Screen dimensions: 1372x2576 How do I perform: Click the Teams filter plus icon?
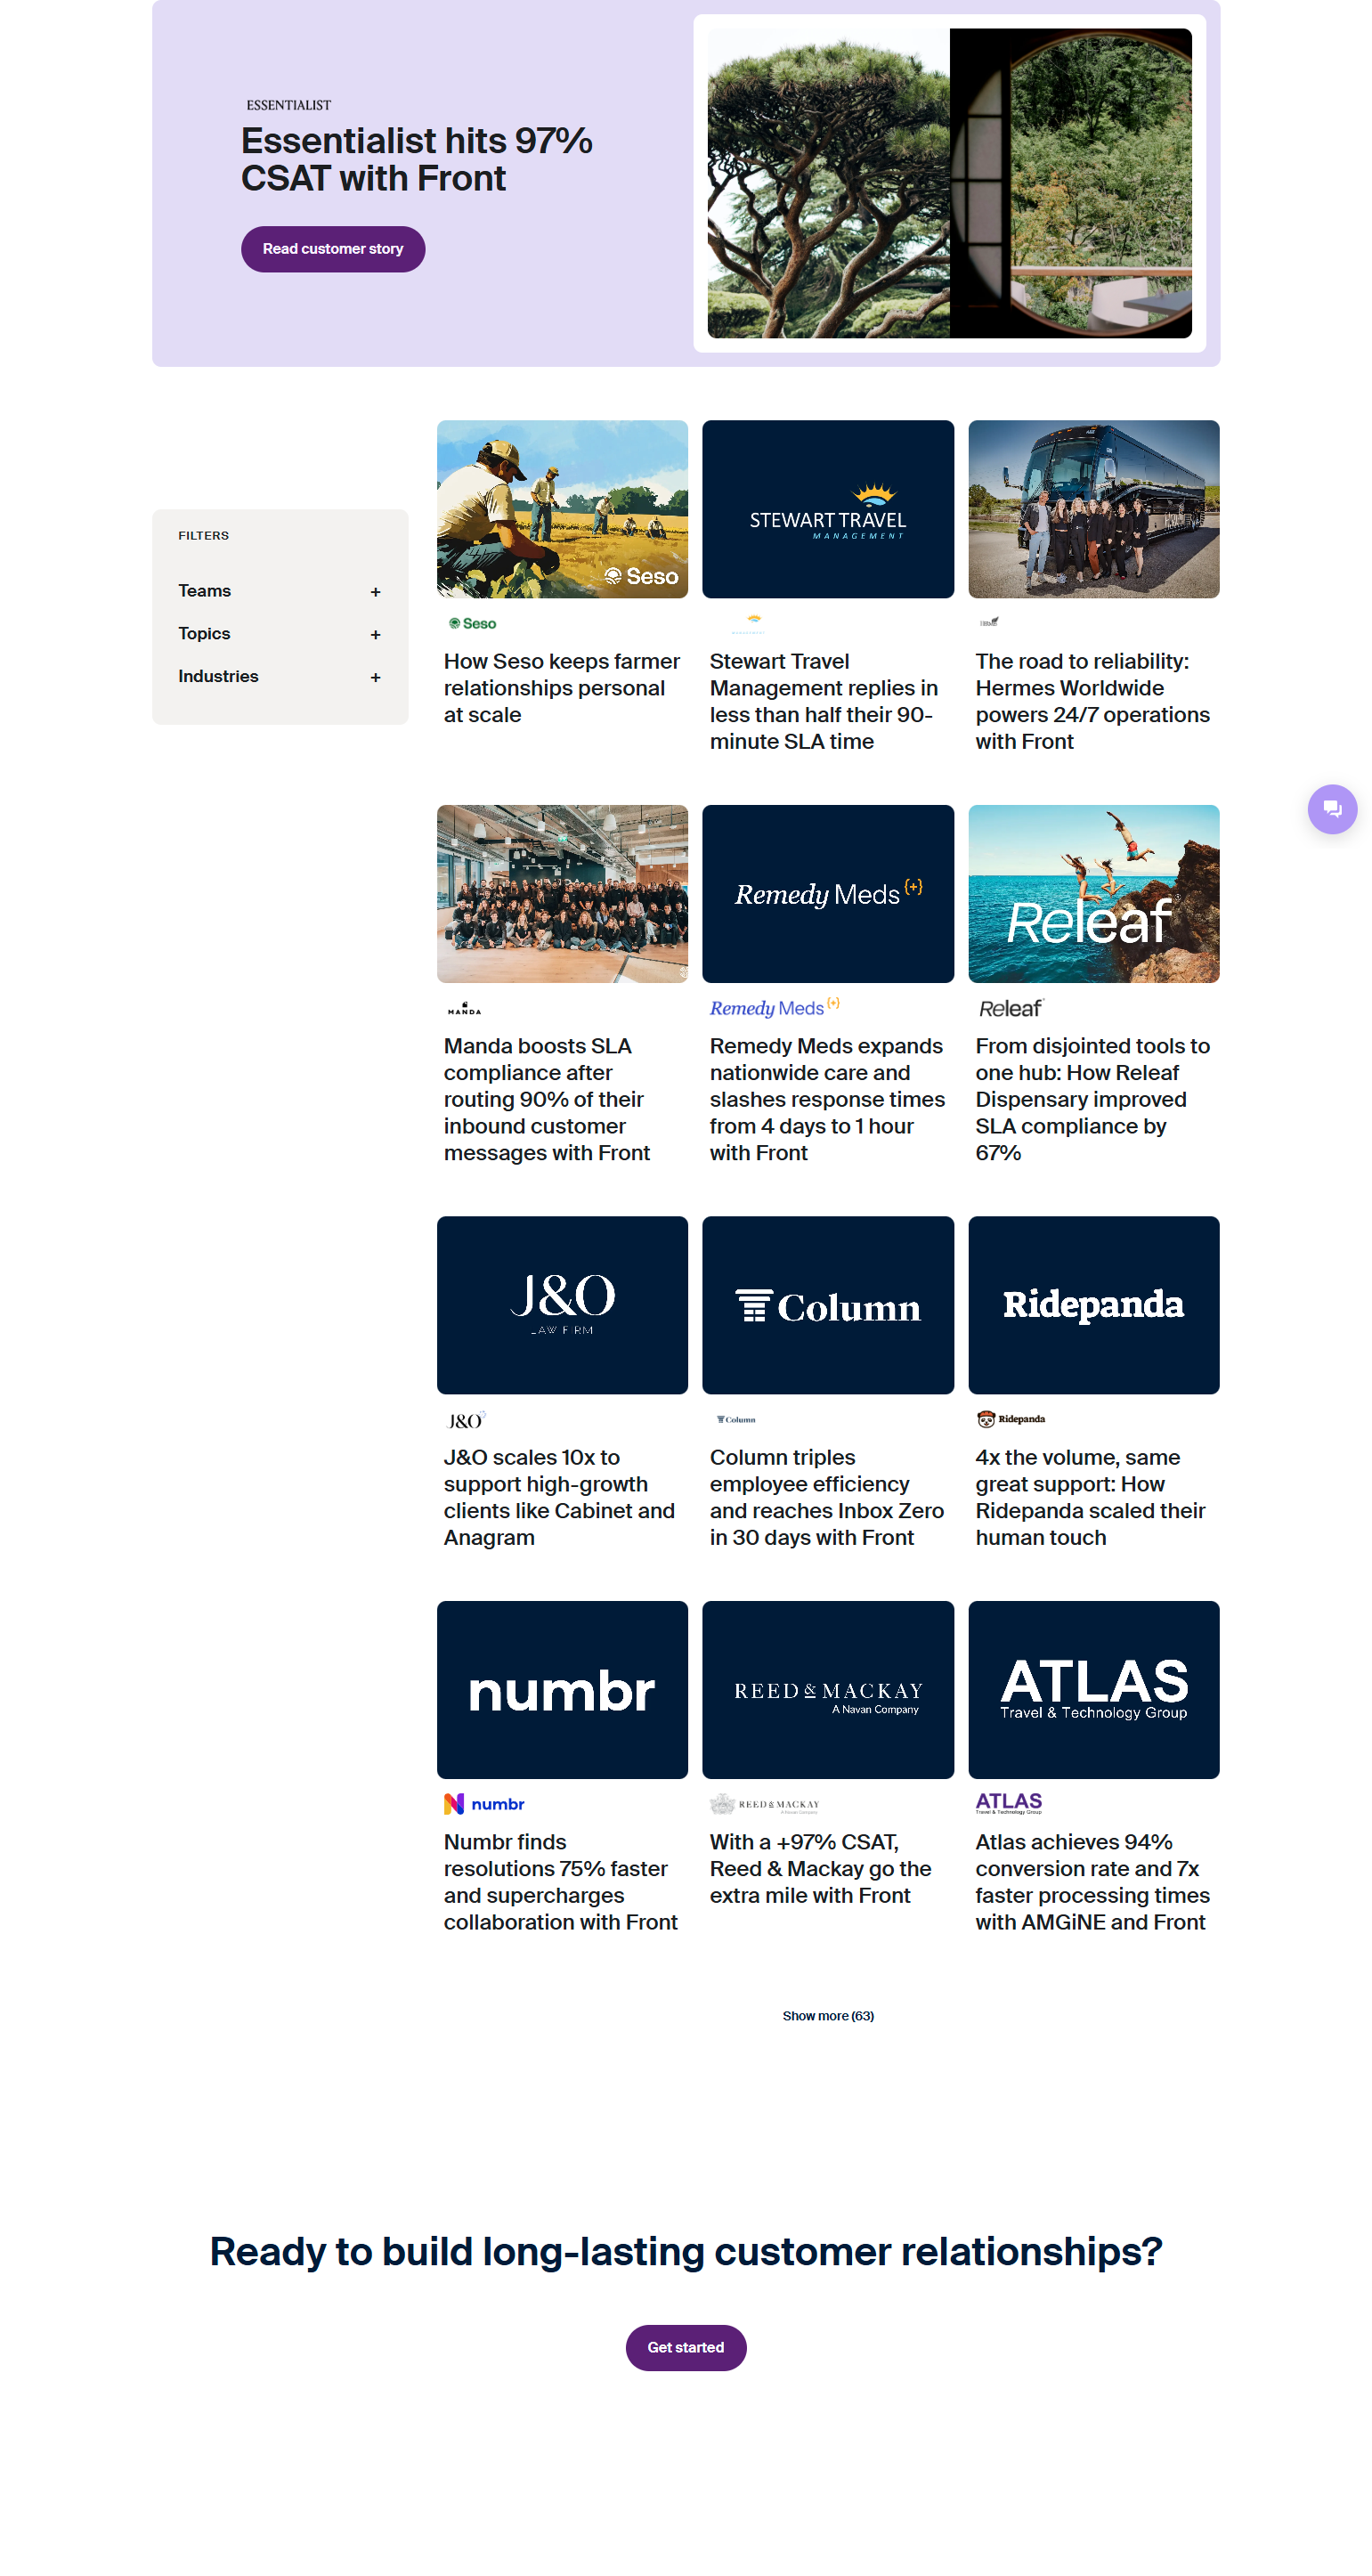click(375, 592)
